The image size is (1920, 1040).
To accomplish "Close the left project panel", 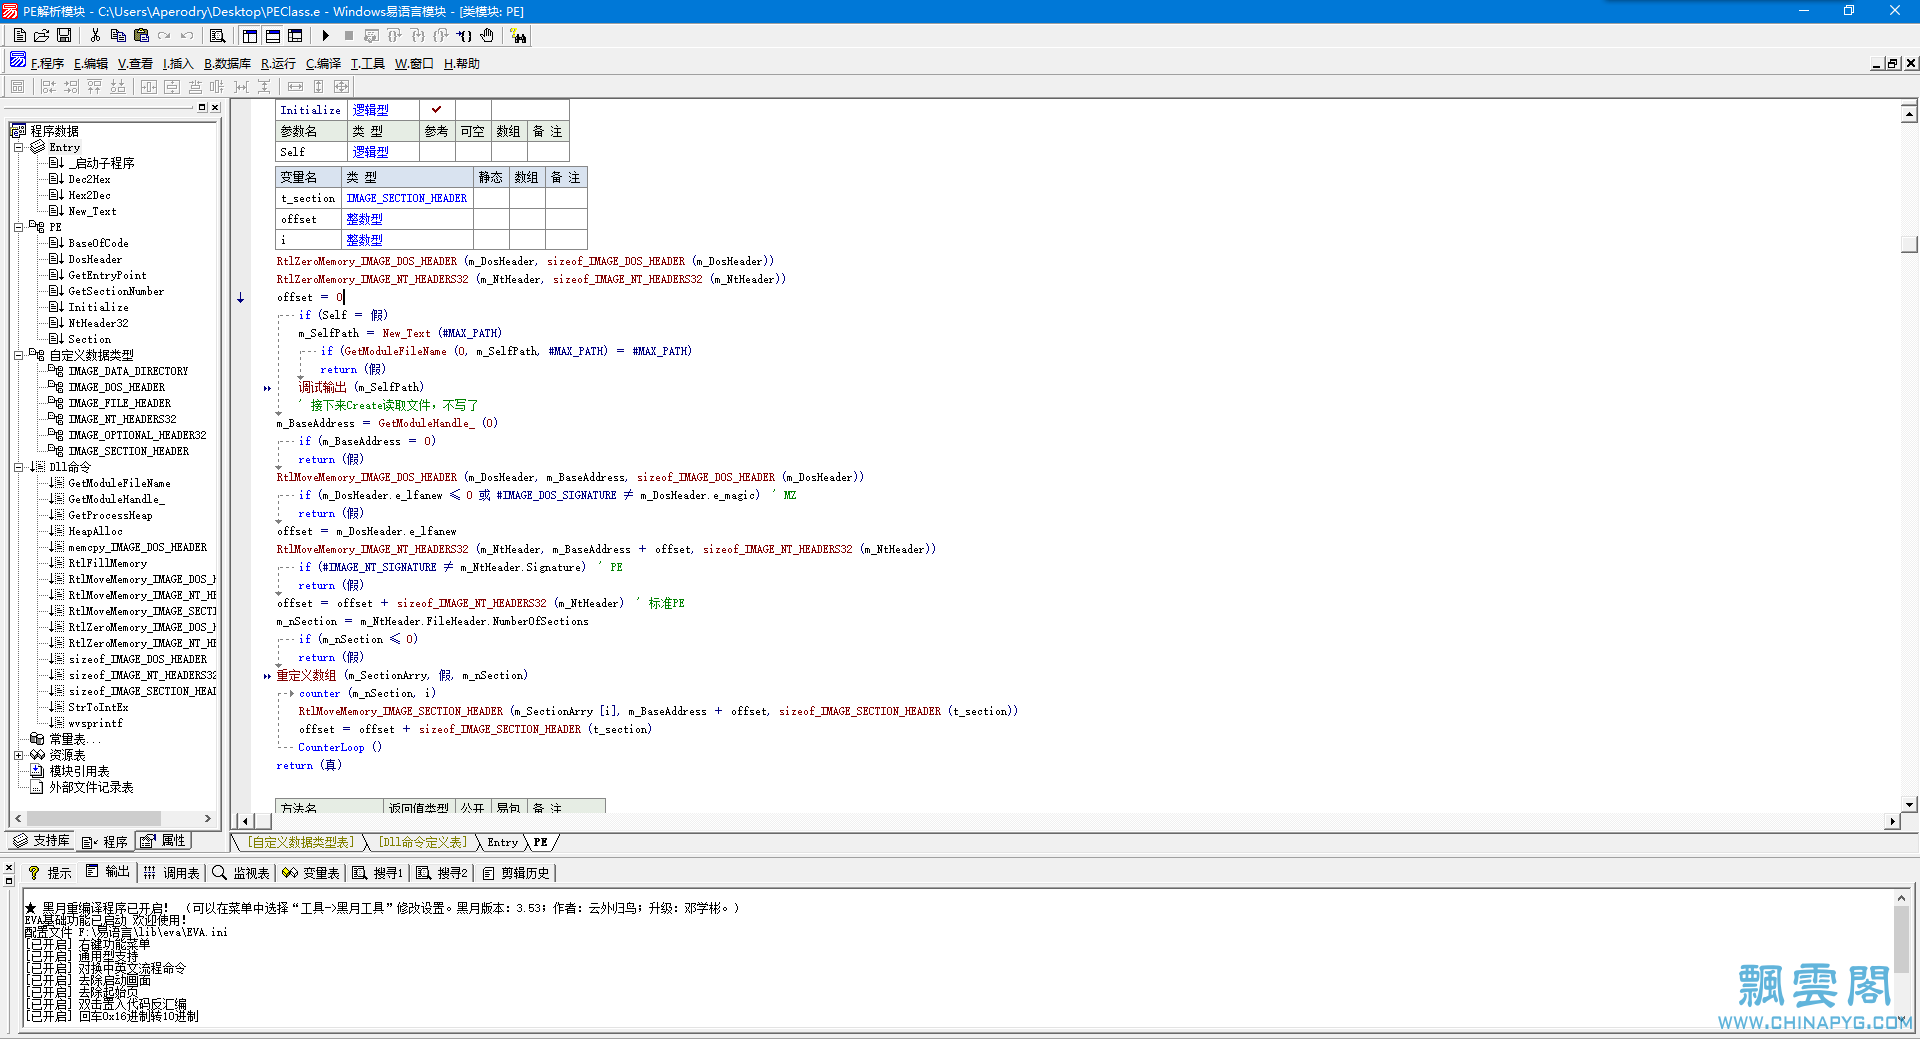I will coord(215,107).
